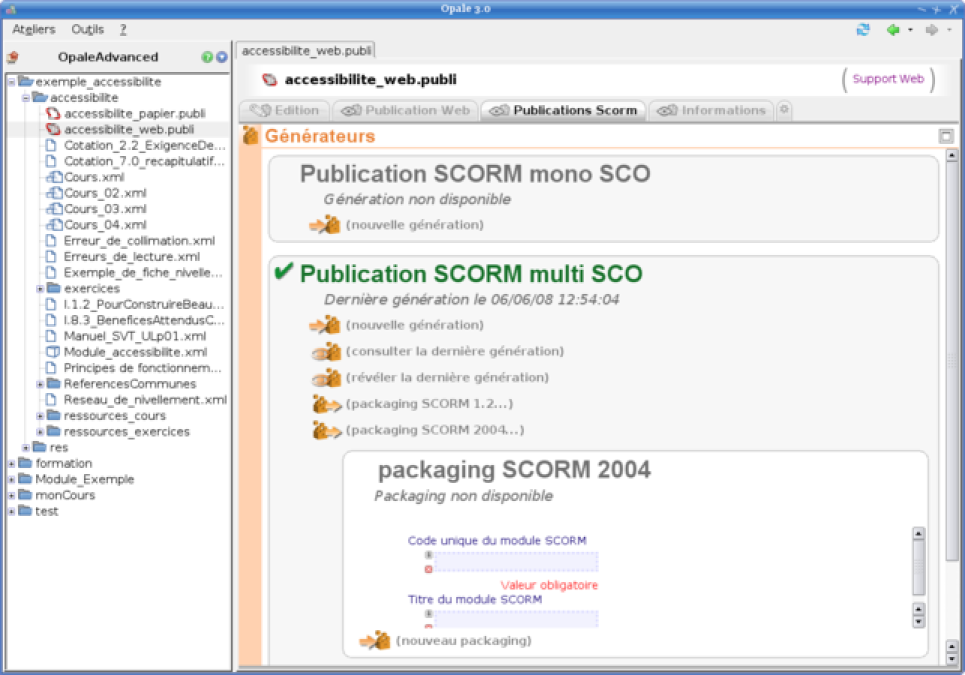The width and height of the screenshot is (965, 675).
Task: Click icon beside révéler la dernière génération
Action: click(x=326, y=378)
